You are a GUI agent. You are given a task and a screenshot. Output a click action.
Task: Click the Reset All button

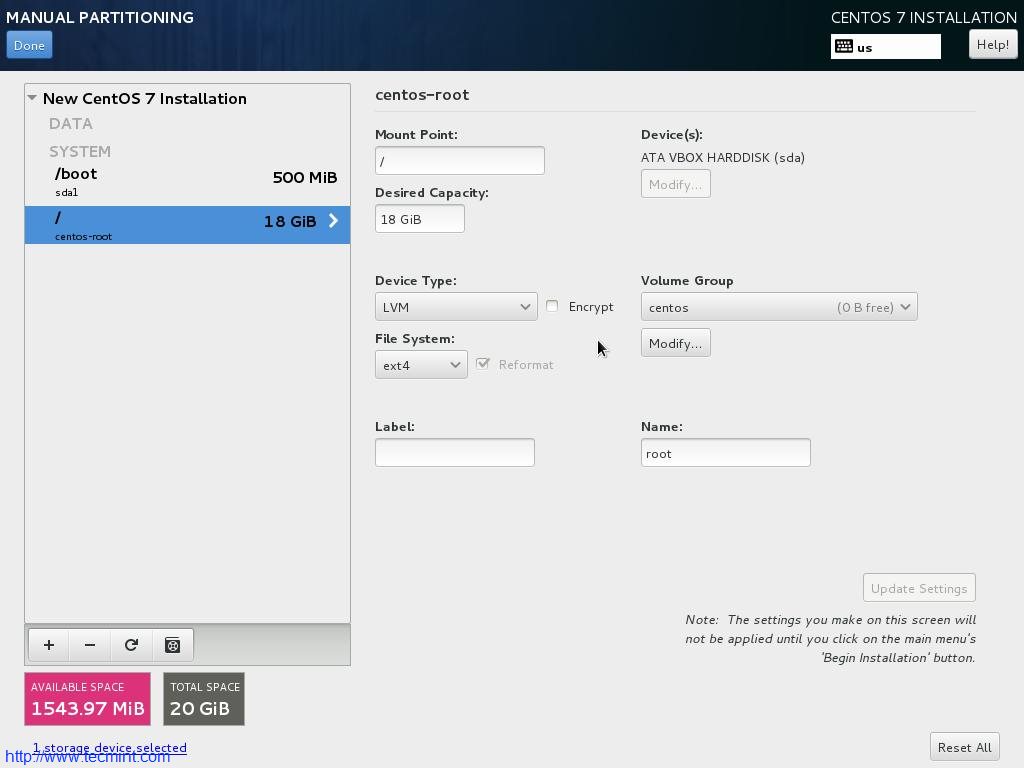965,747
